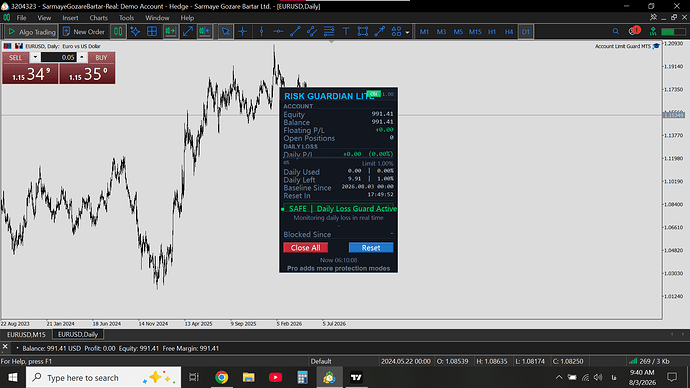The image size is (690, 388).
Task: Click the red Close All button
Action: (x=305, y=248)
